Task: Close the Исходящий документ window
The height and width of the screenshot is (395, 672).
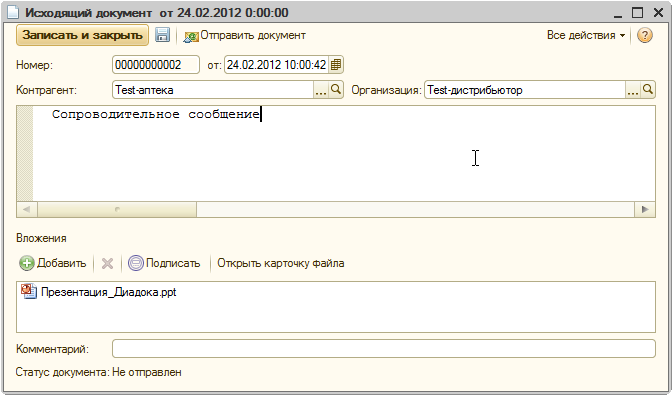Action: tap(658, 12)
